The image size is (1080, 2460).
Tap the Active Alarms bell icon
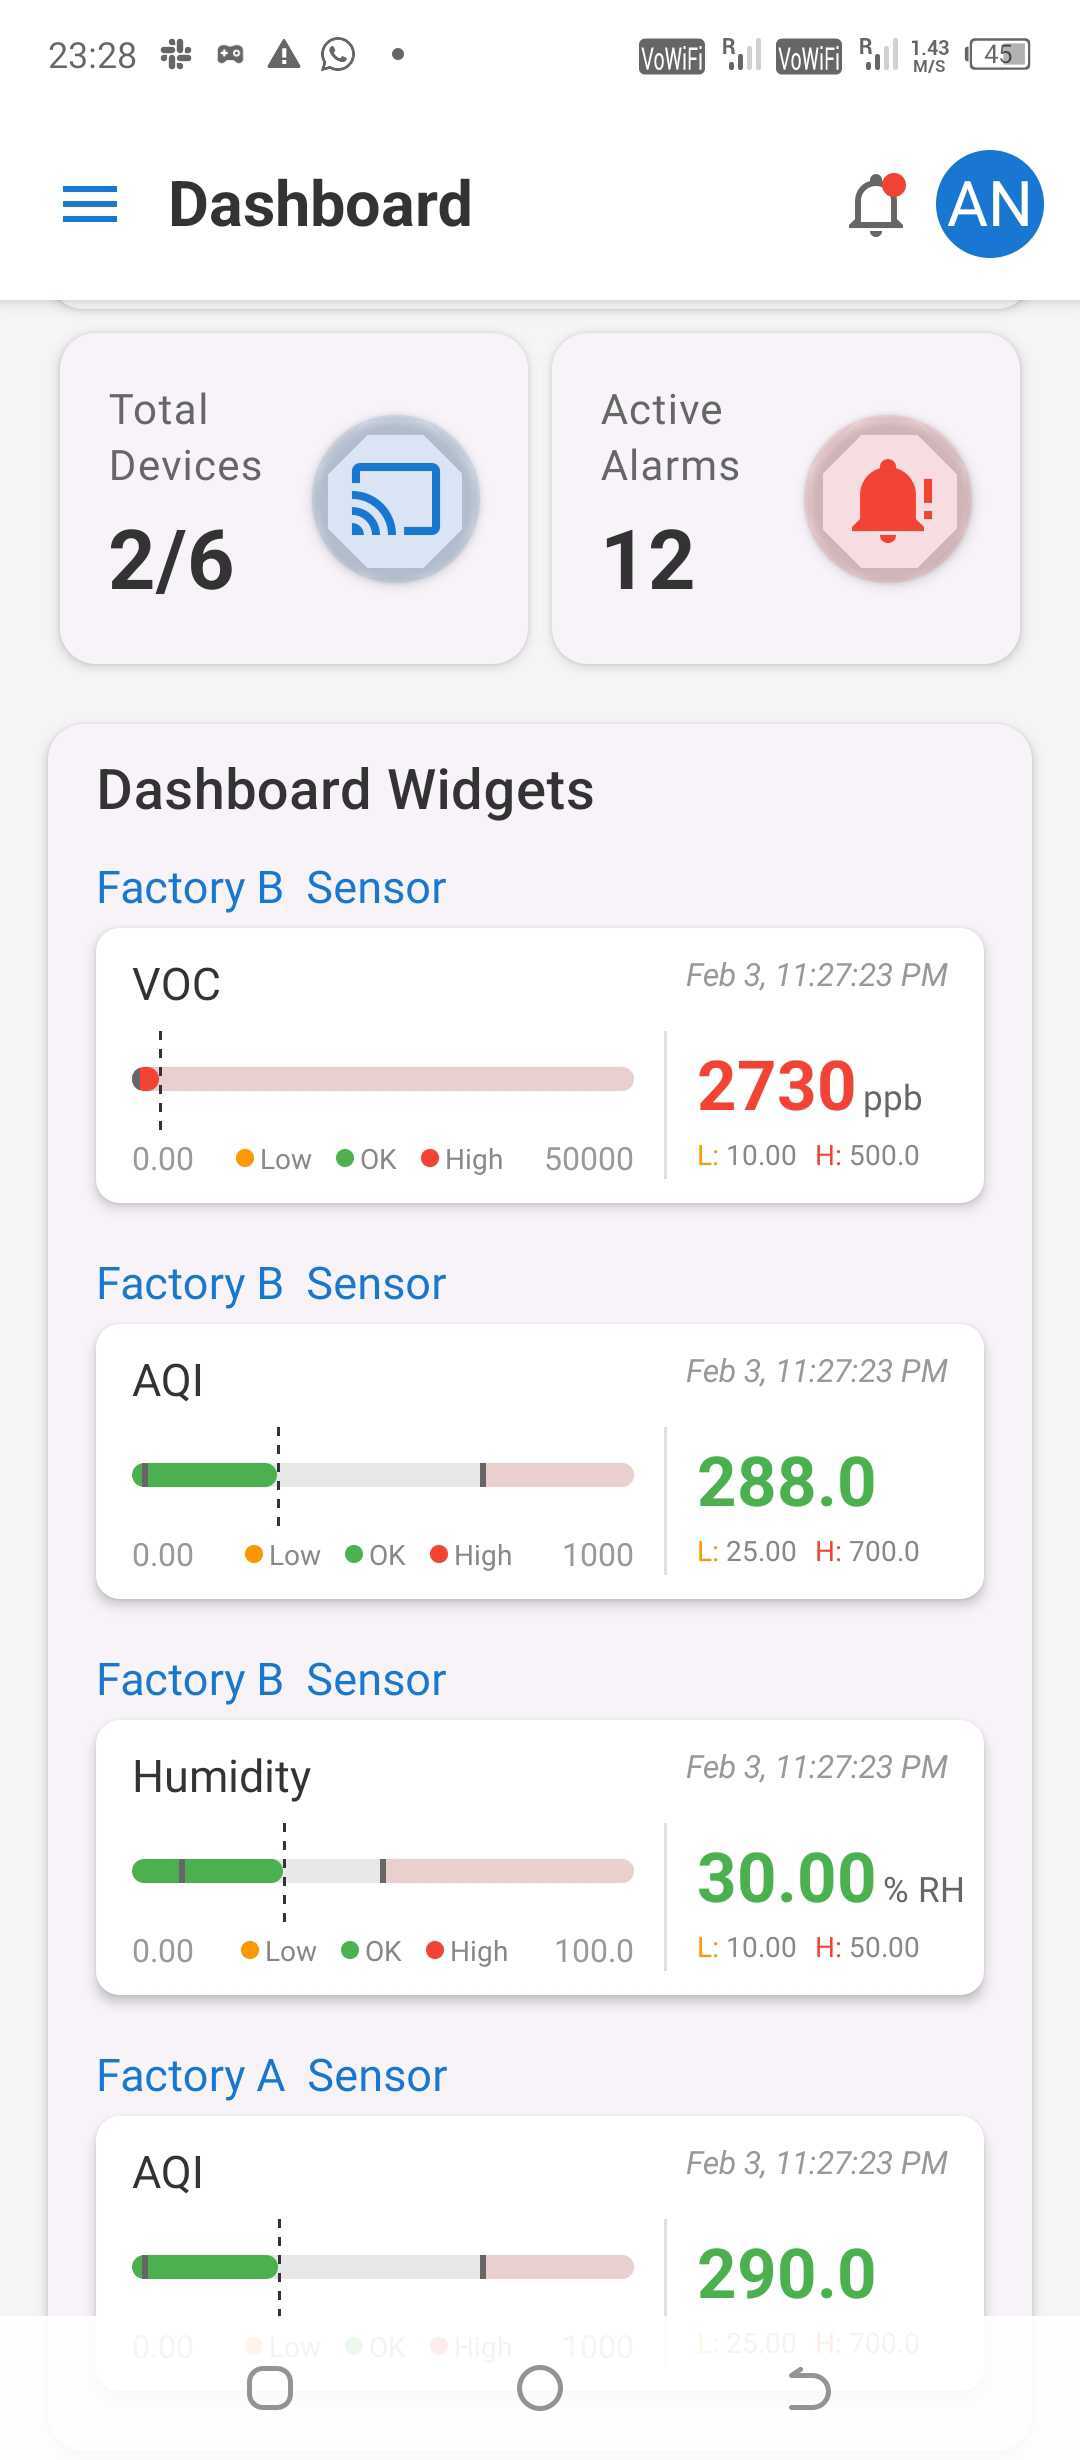pos(888,498)
